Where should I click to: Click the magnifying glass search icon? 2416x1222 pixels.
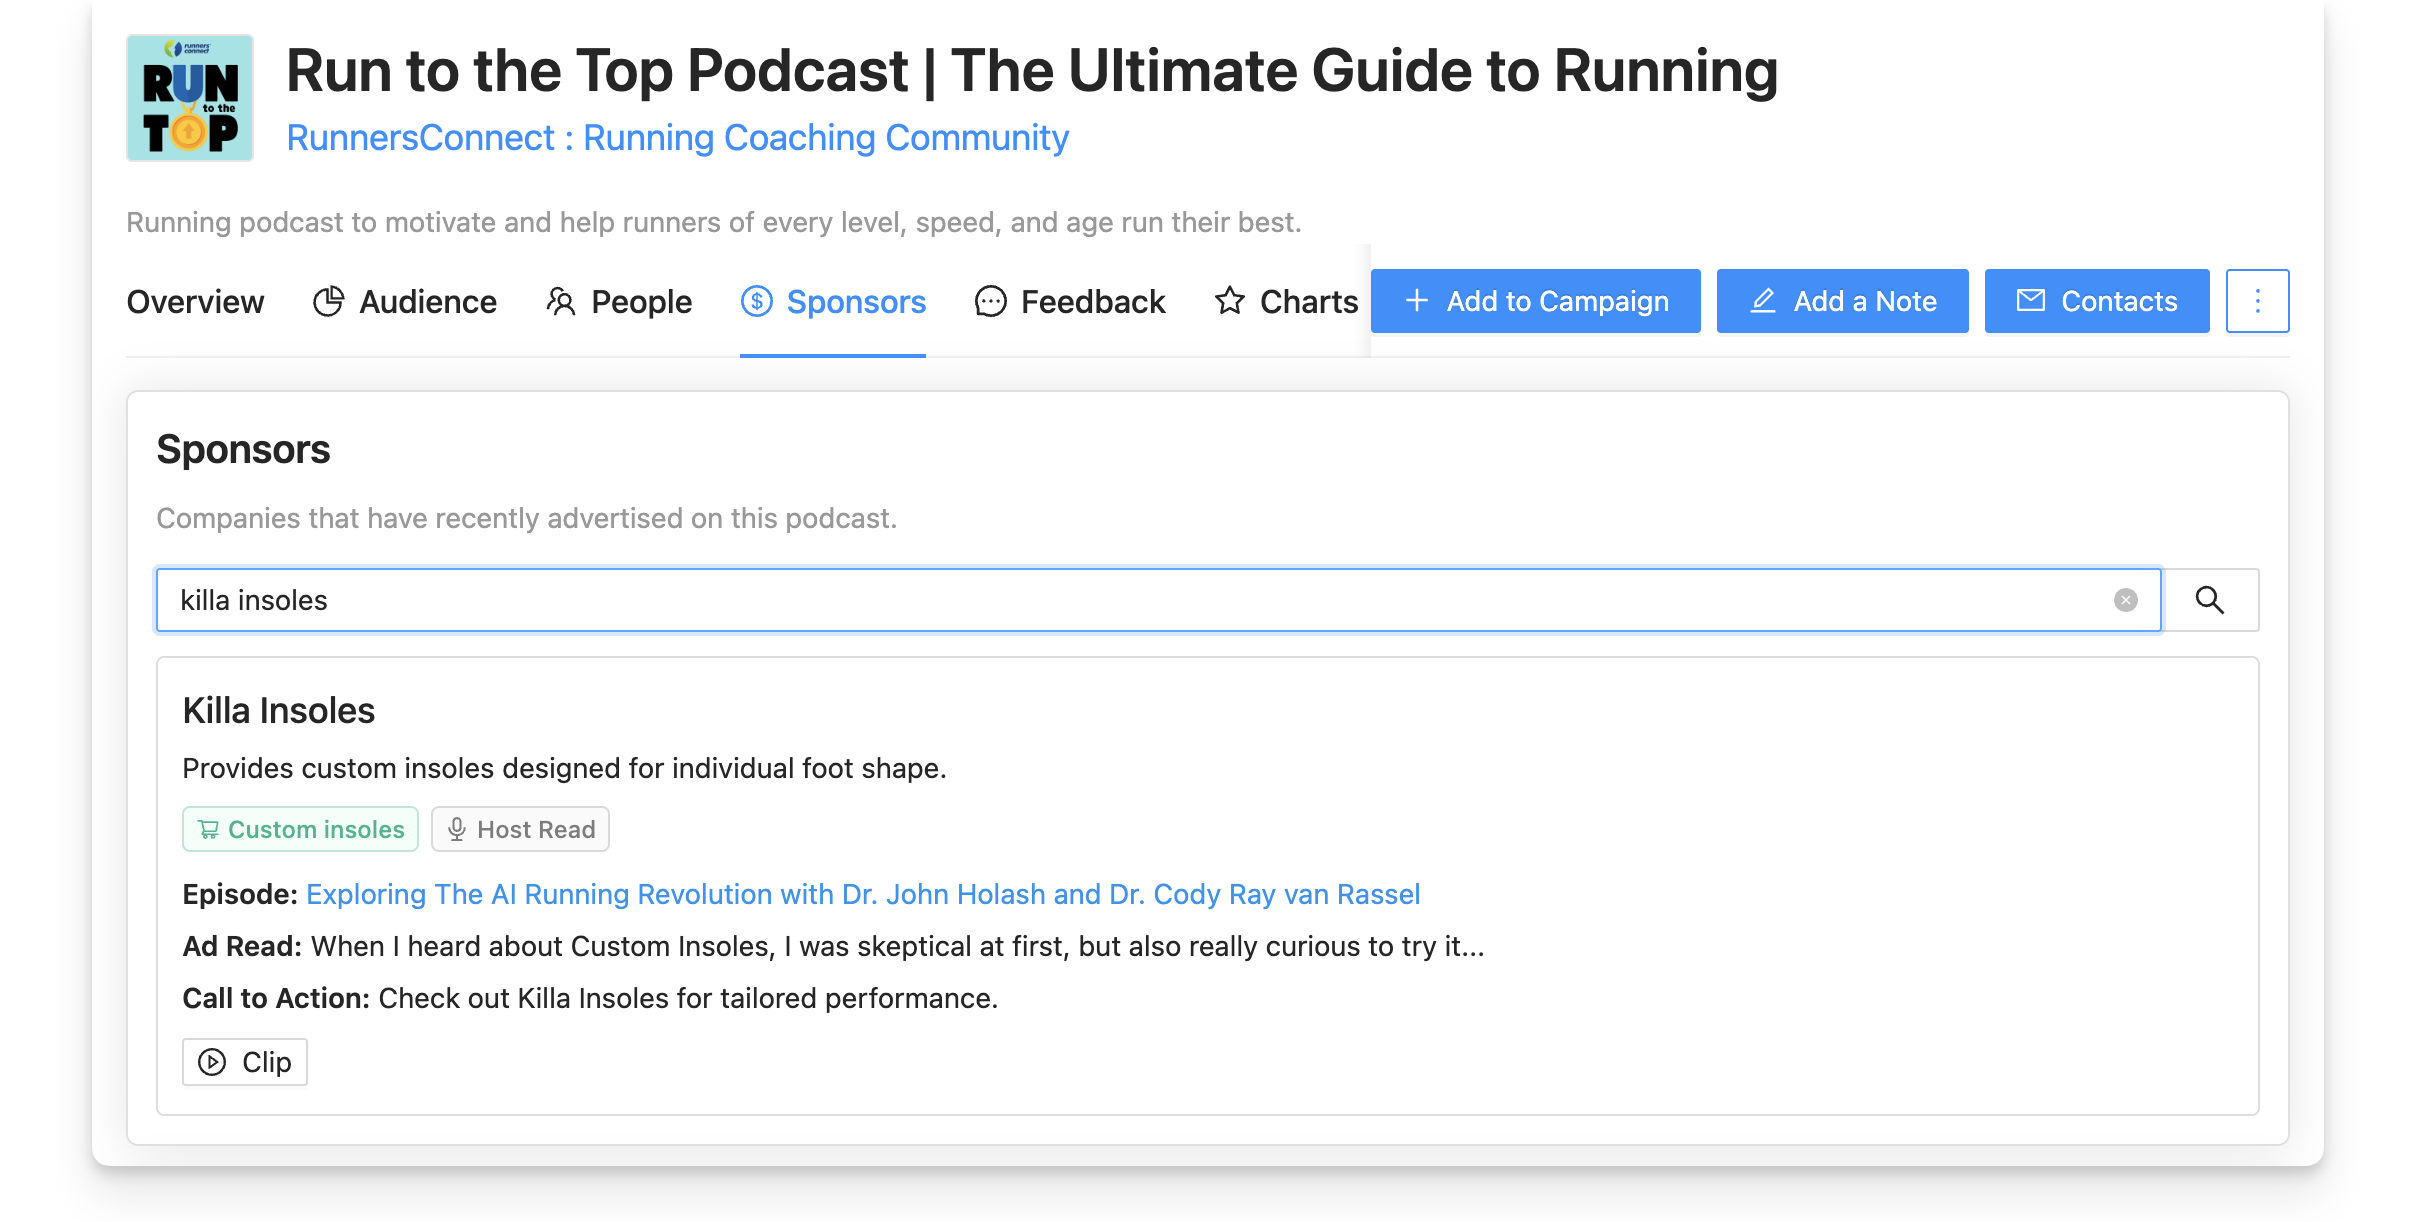click(x=2211, y=600)
